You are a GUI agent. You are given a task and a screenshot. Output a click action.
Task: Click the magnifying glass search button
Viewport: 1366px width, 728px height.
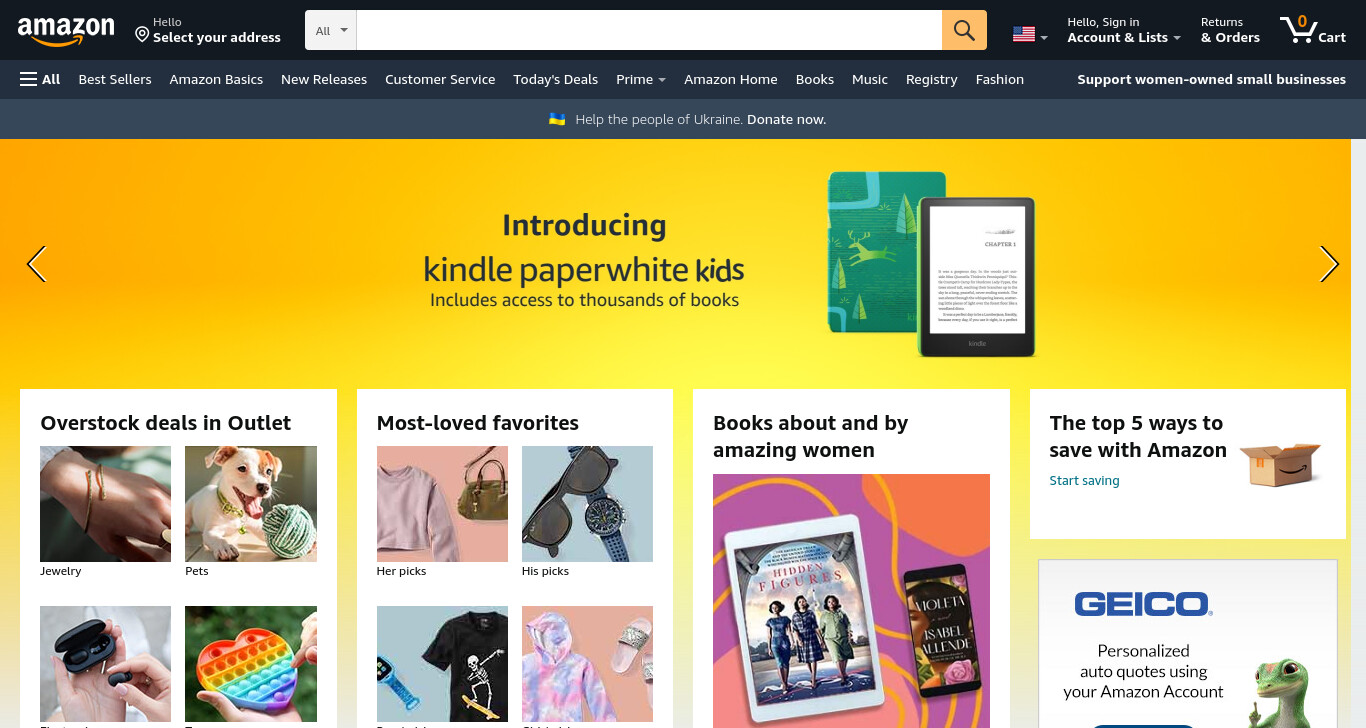point(964,30)
